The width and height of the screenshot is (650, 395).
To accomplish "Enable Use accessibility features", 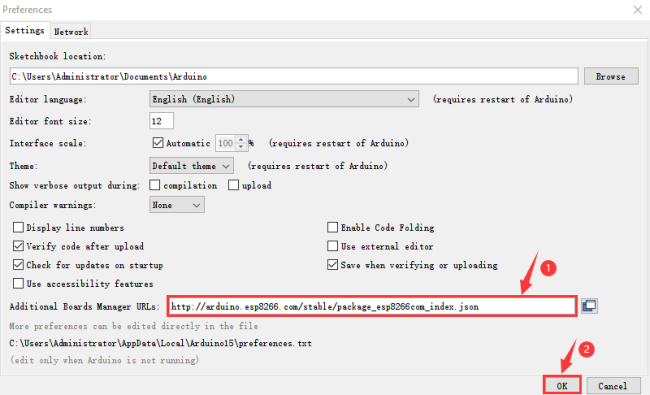I will tap(18, 284).
